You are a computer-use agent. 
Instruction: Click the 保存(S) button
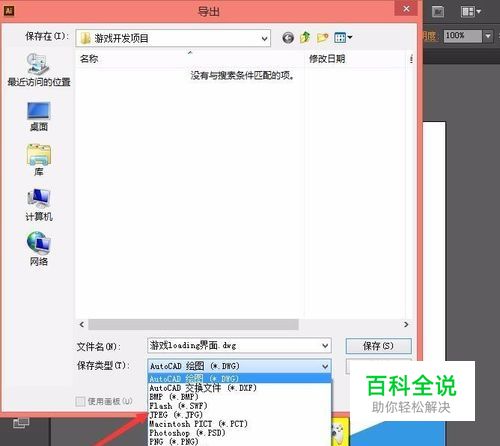tap(378, 346)
